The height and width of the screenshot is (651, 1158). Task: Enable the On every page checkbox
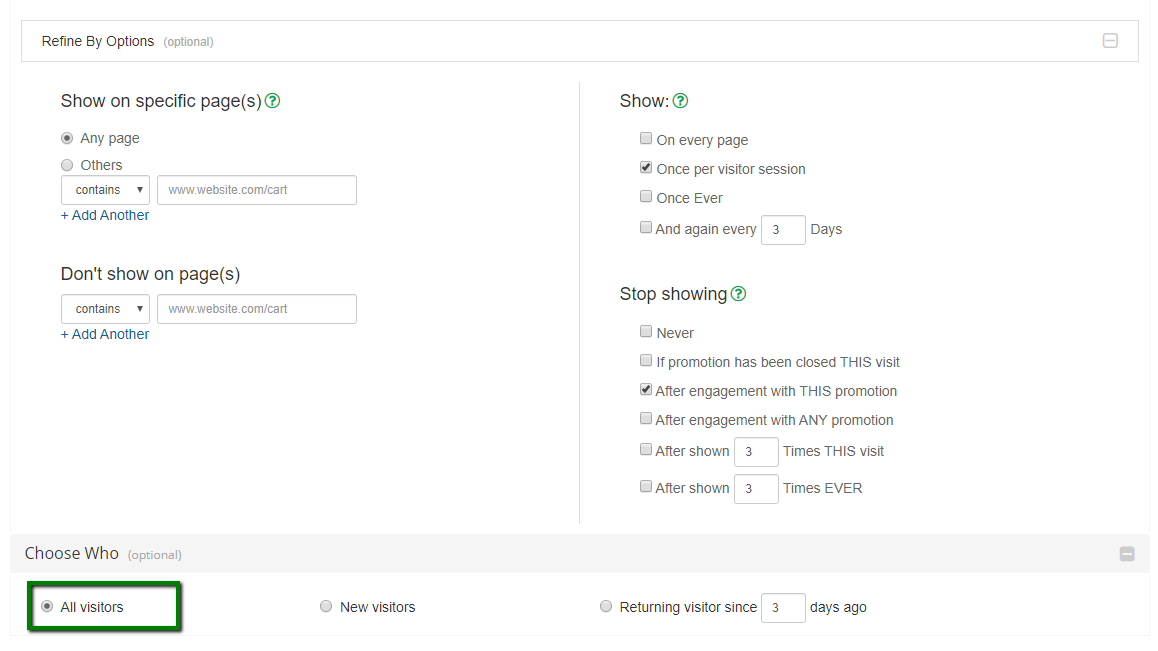point(646,139)
